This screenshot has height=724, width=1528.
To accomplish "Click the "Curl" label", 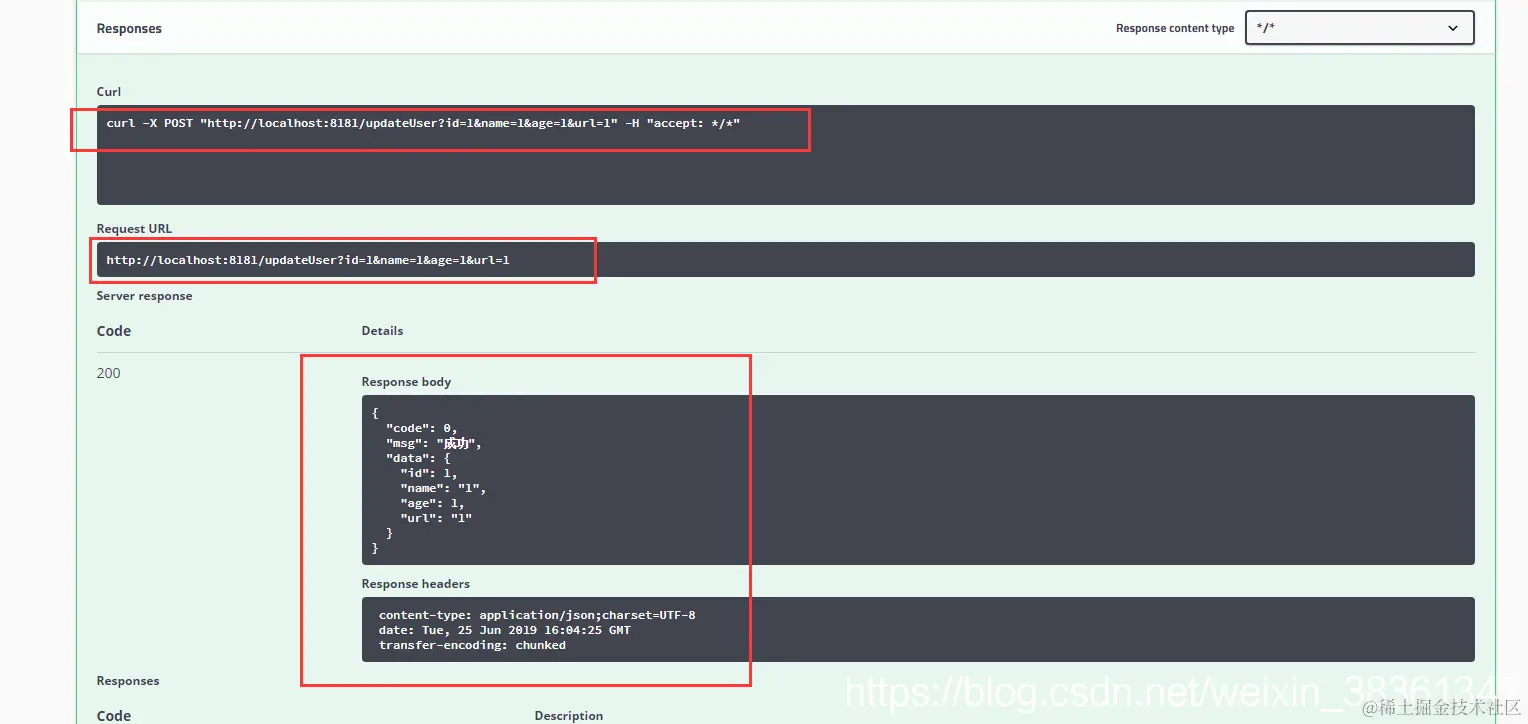I will (109, 92).
